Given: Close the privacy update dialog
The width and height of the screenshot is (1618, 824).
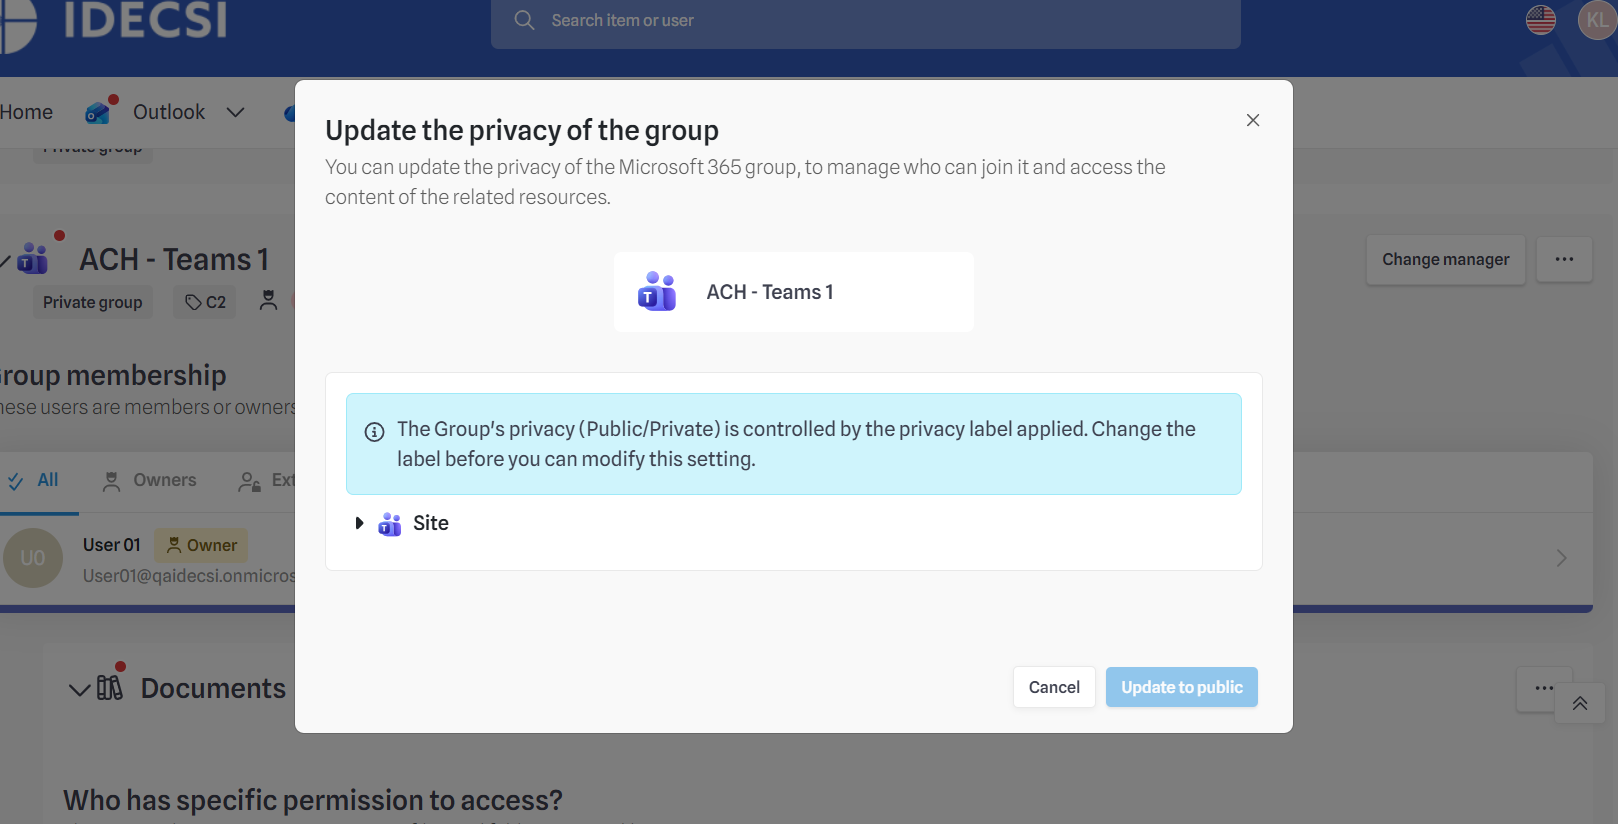Looking at the screenshot, I should pyautogui.click(x=1253, y=120).
